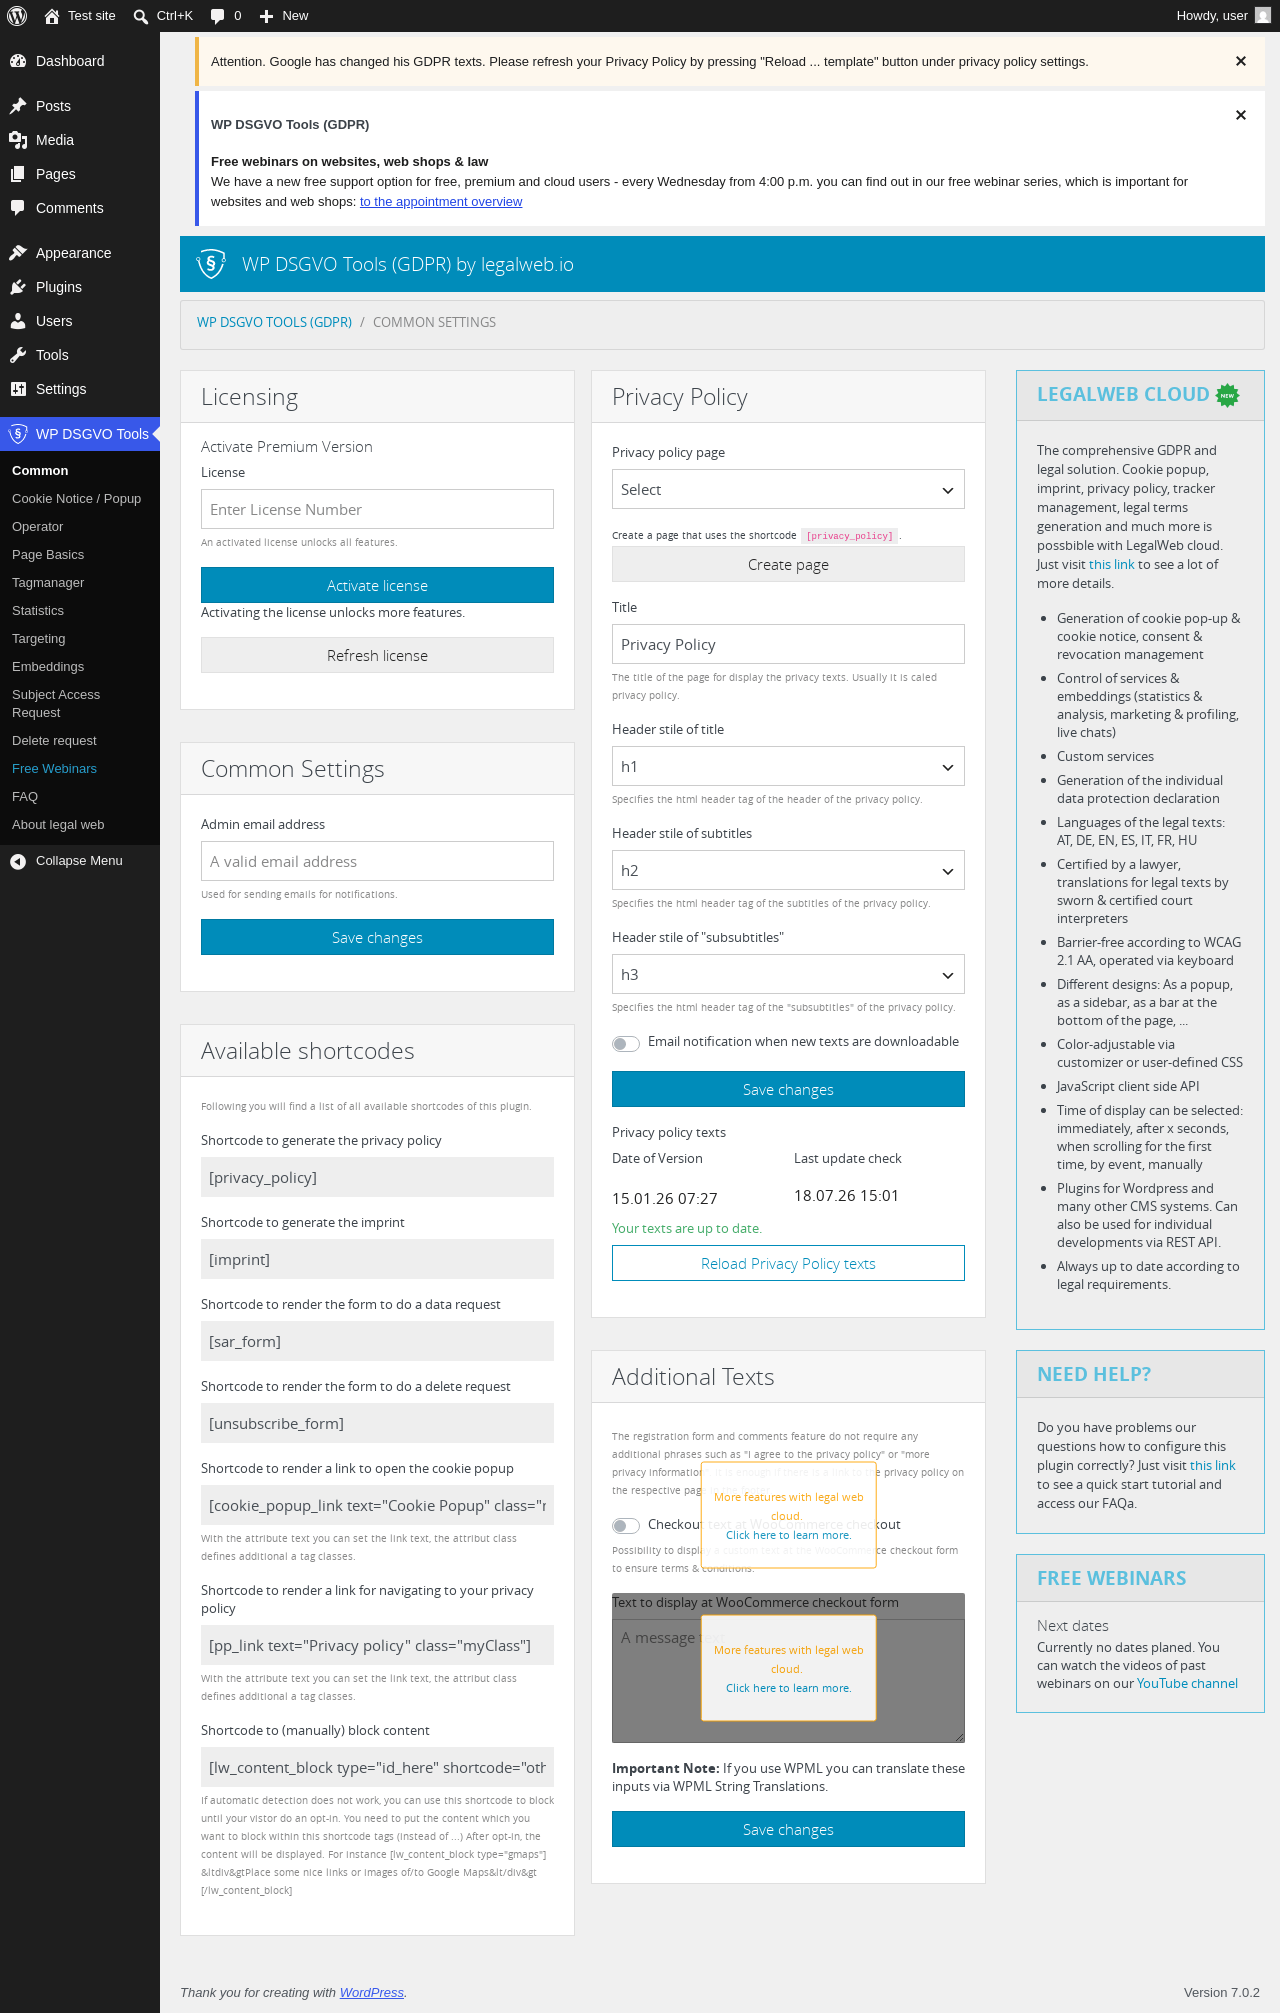The image size is (1280, 2013).
Task: Open Dashboard gauge icon in sidebar
Action: click(18, 61)
